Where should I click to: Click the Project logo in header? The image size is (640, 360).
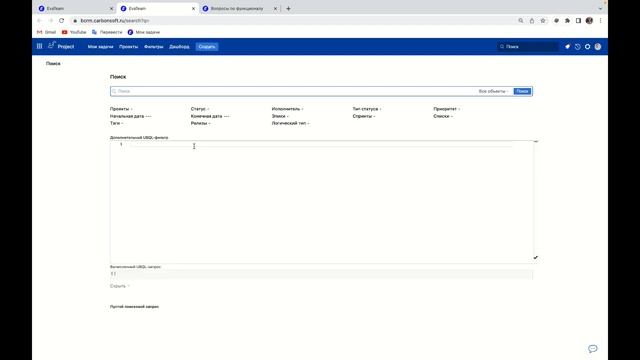coord(61,46)
